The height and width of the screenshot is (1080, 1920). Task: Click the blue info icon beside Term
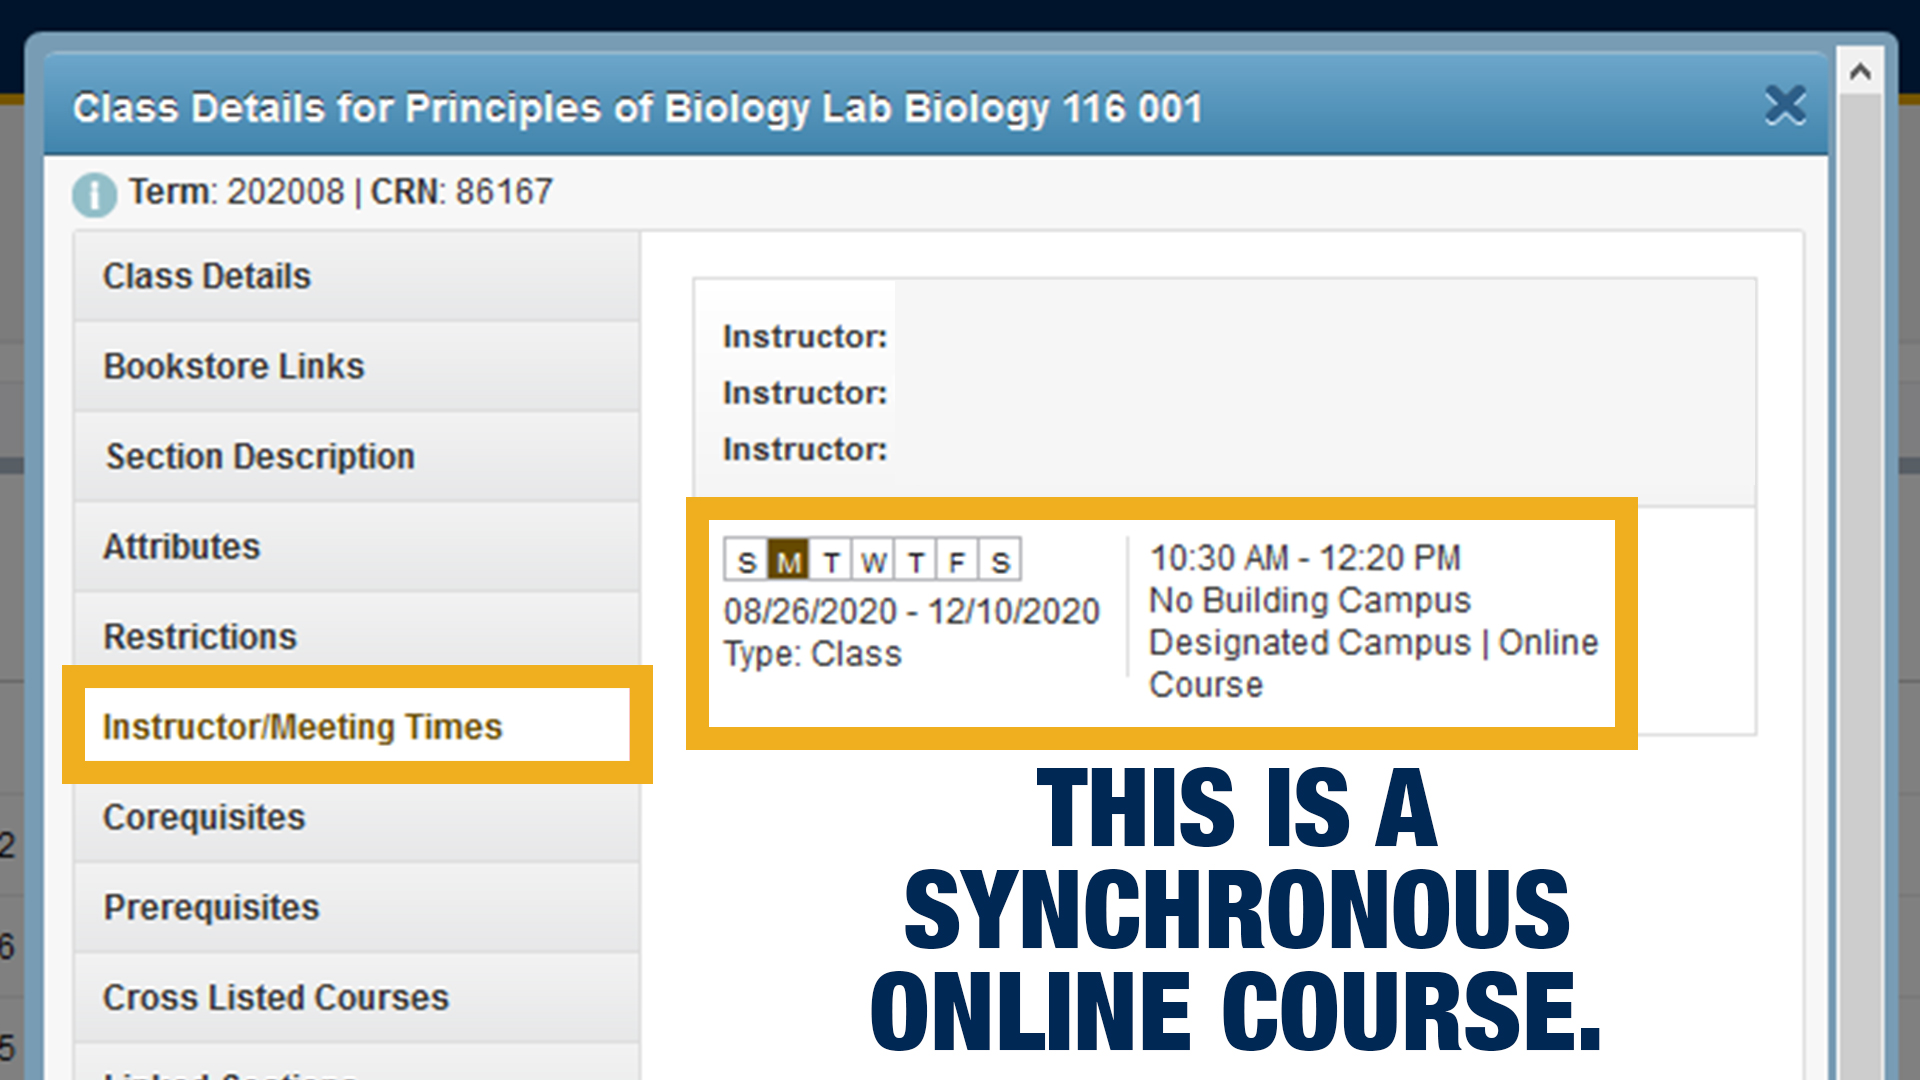[94, 193]
